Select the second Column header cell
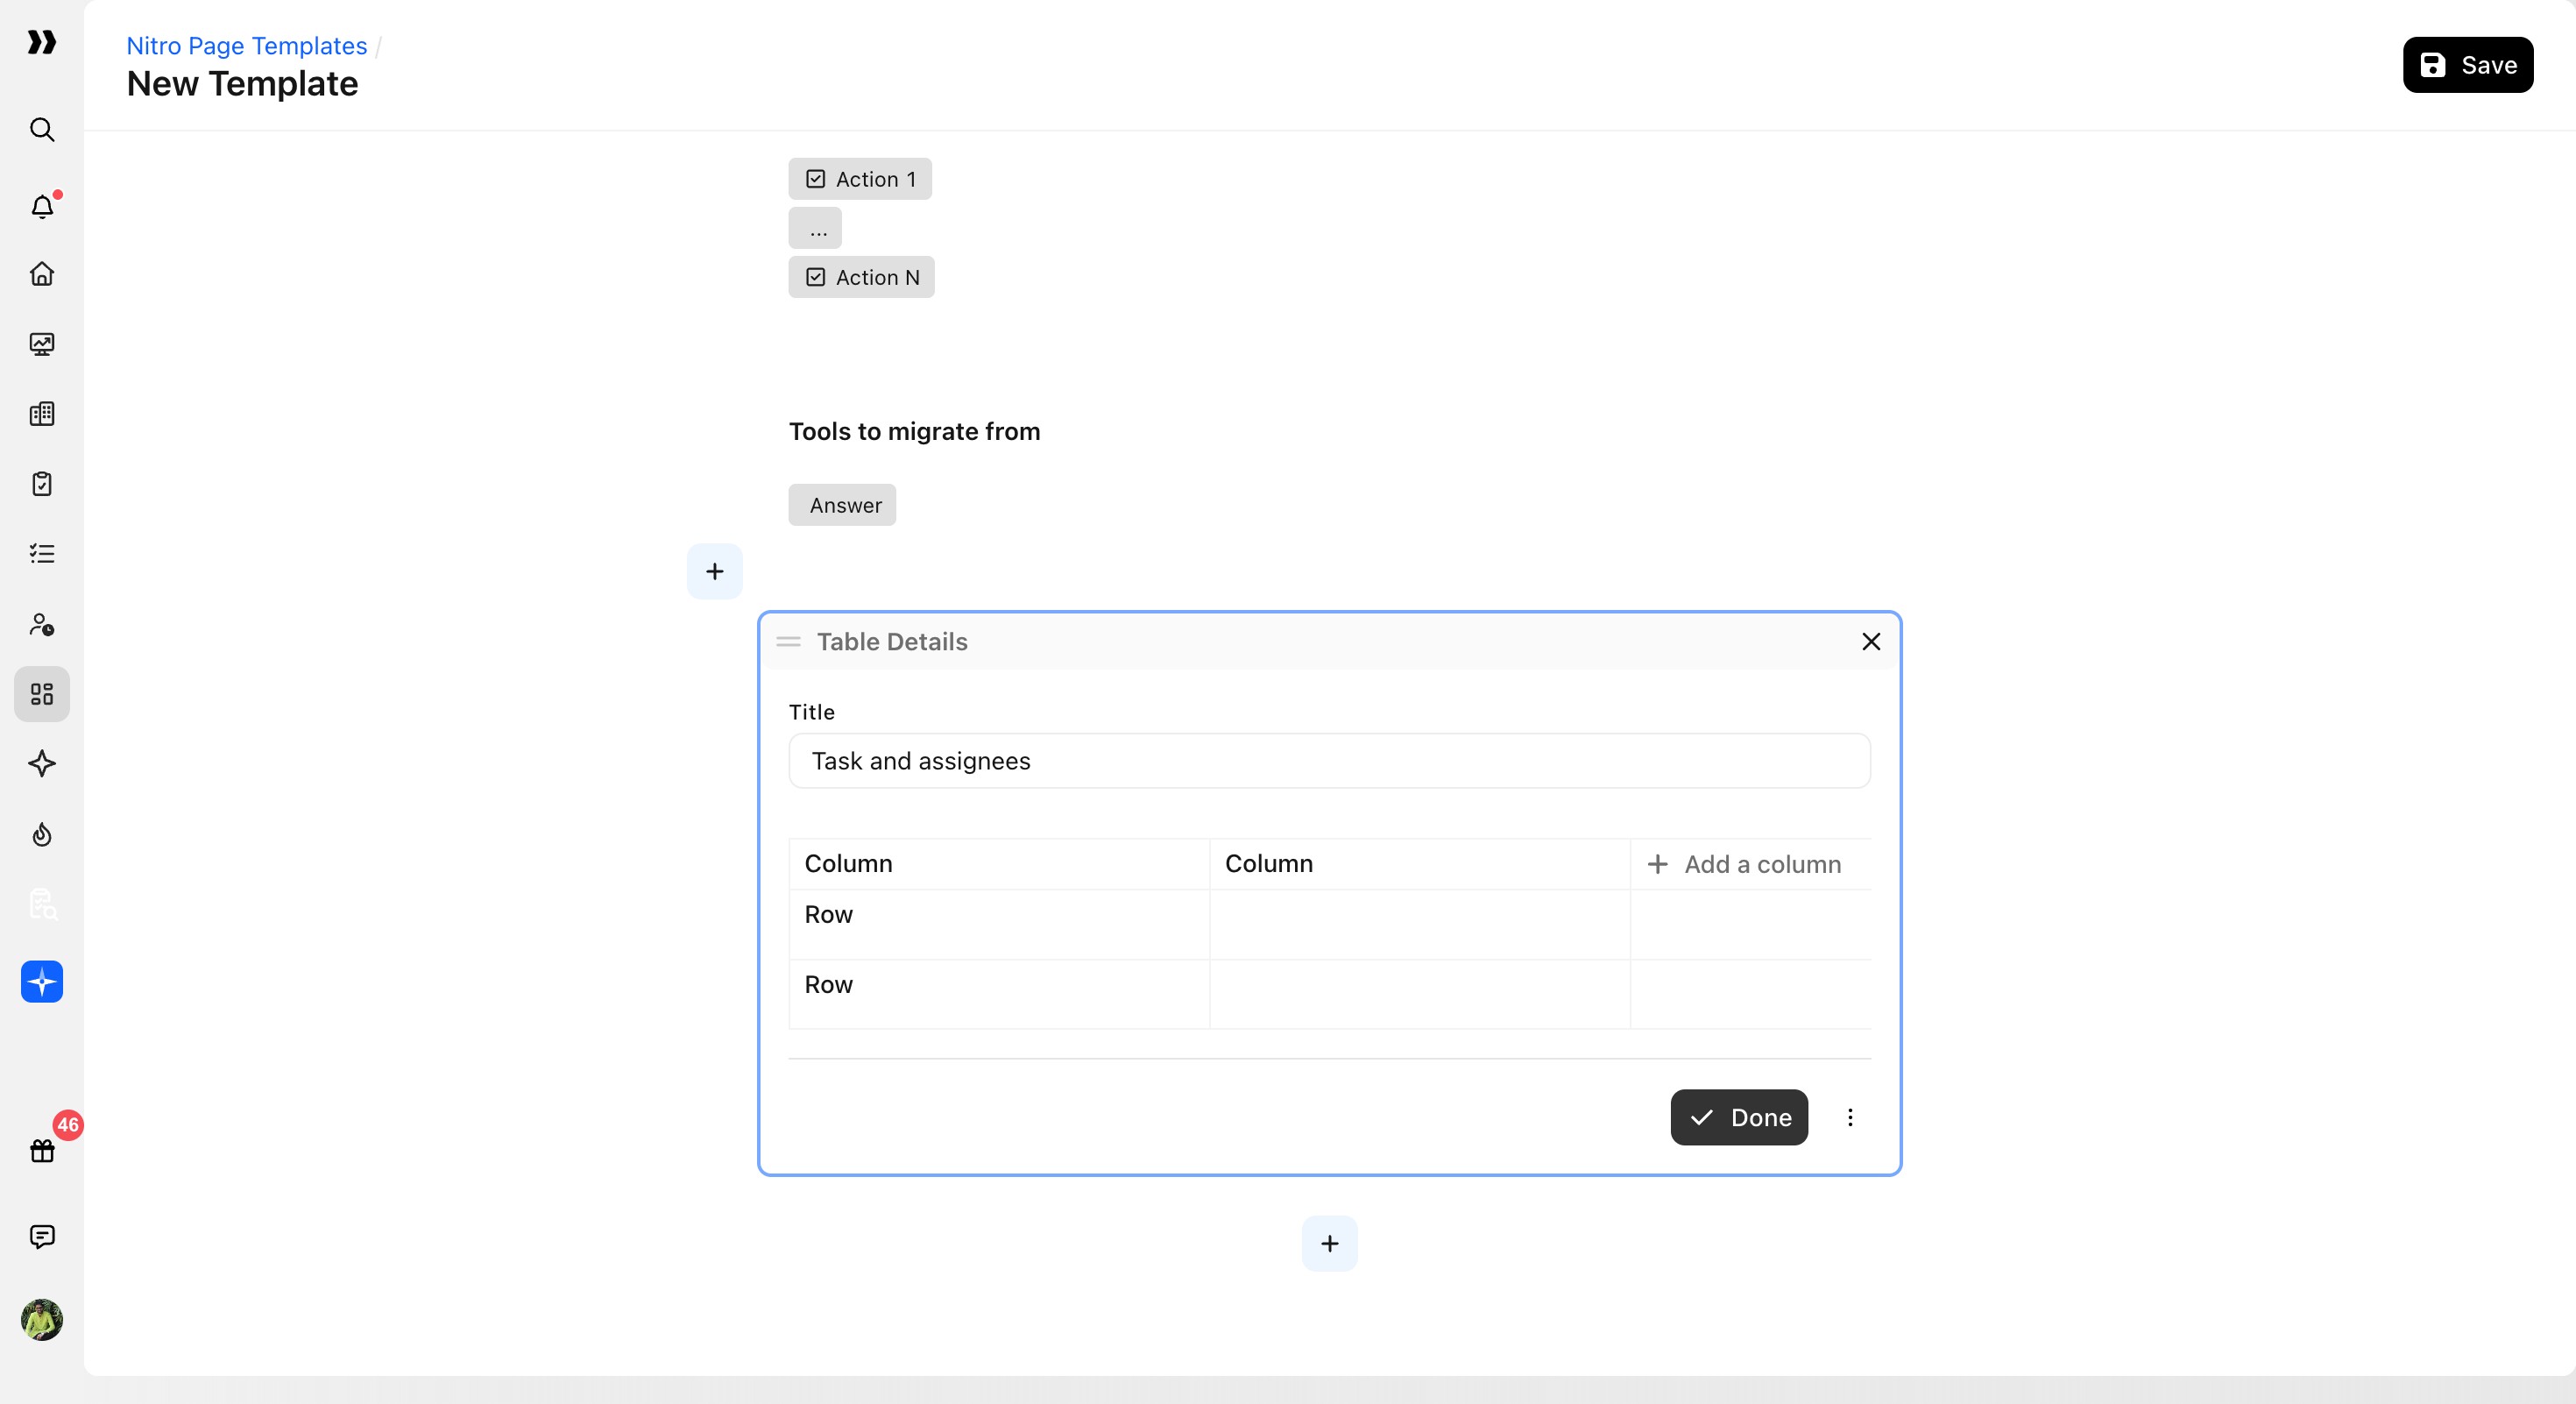Screen dimensions: 2576x1404 click(x=1420, y=864)
